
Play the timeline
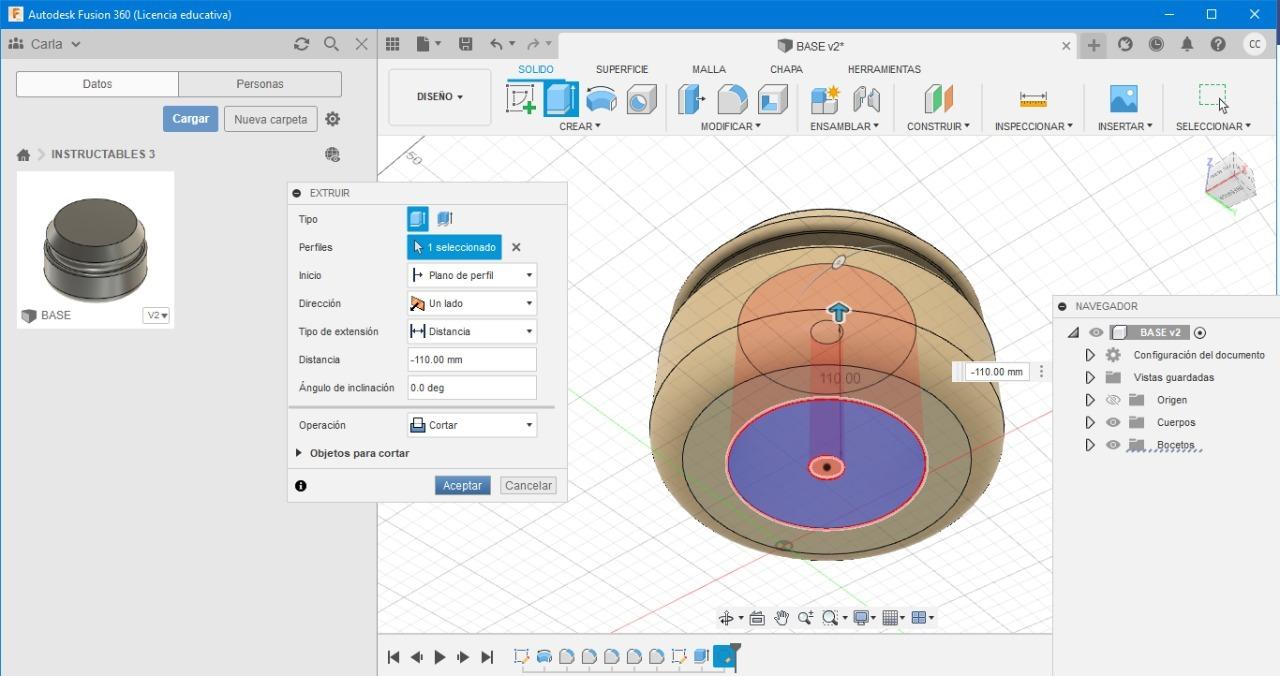point(439,657)
